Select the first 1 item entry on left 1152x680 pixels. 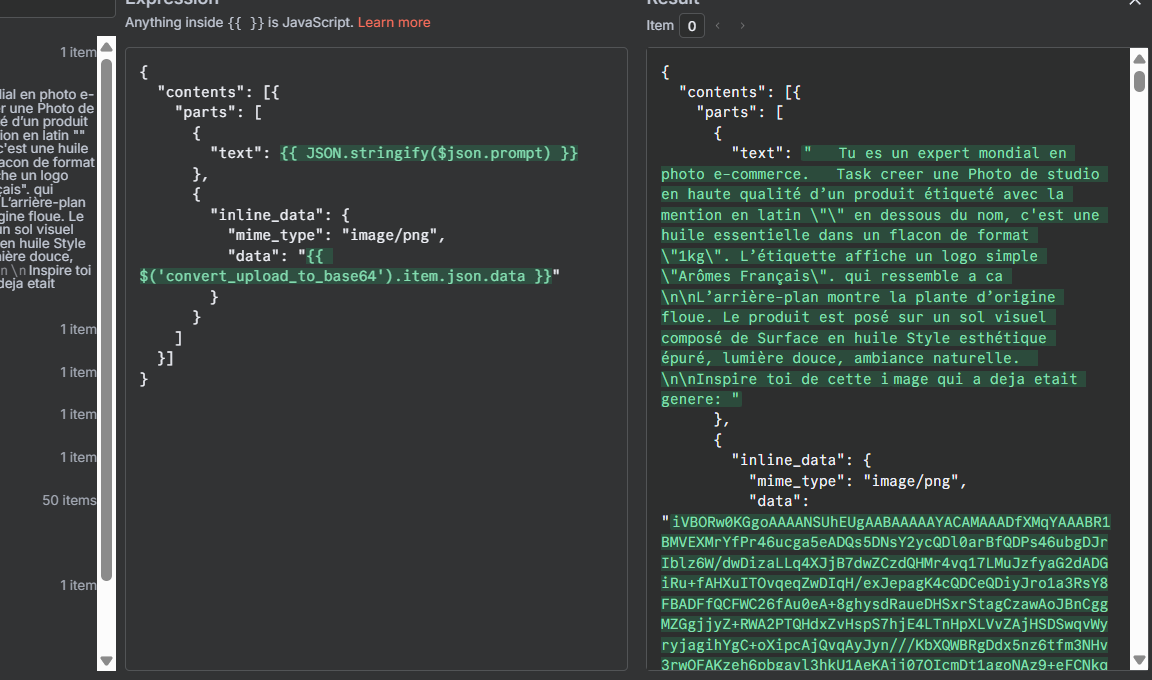(x=80, y=51)
